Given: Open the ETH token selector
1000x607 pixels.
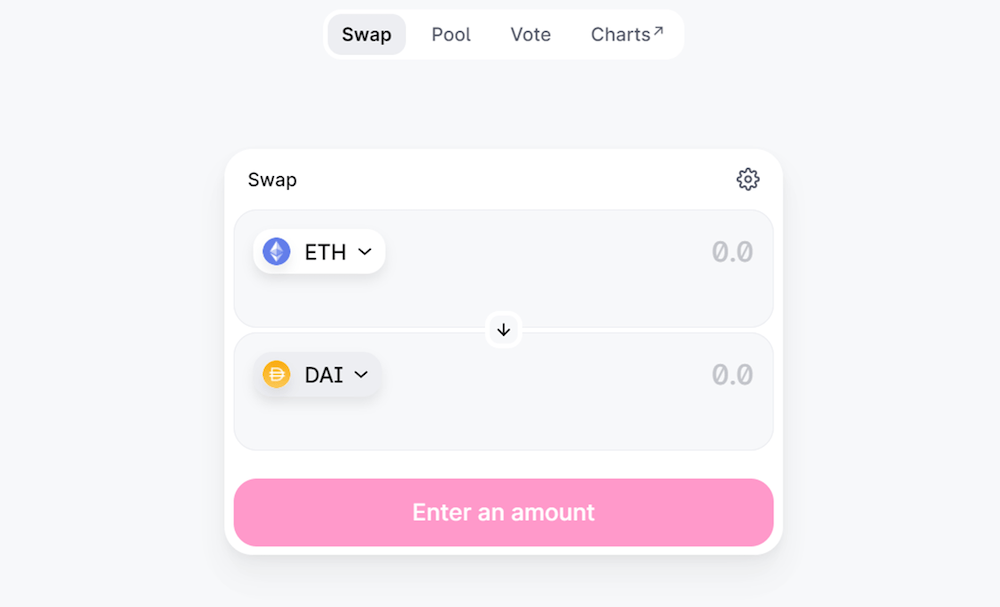Looking at the screenshot, I should [319, 252].
